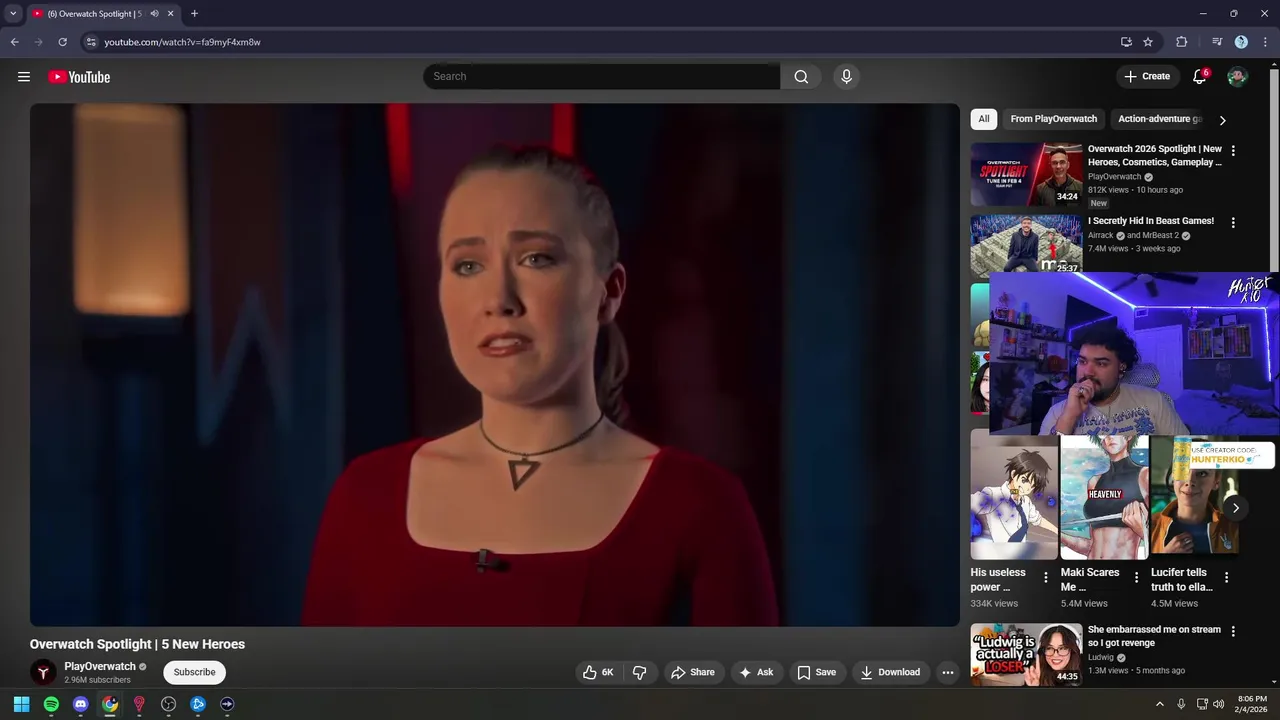1280x720 pixels.
Task: Open the Chrome three-dot menu
Action: click(1265, 42)
